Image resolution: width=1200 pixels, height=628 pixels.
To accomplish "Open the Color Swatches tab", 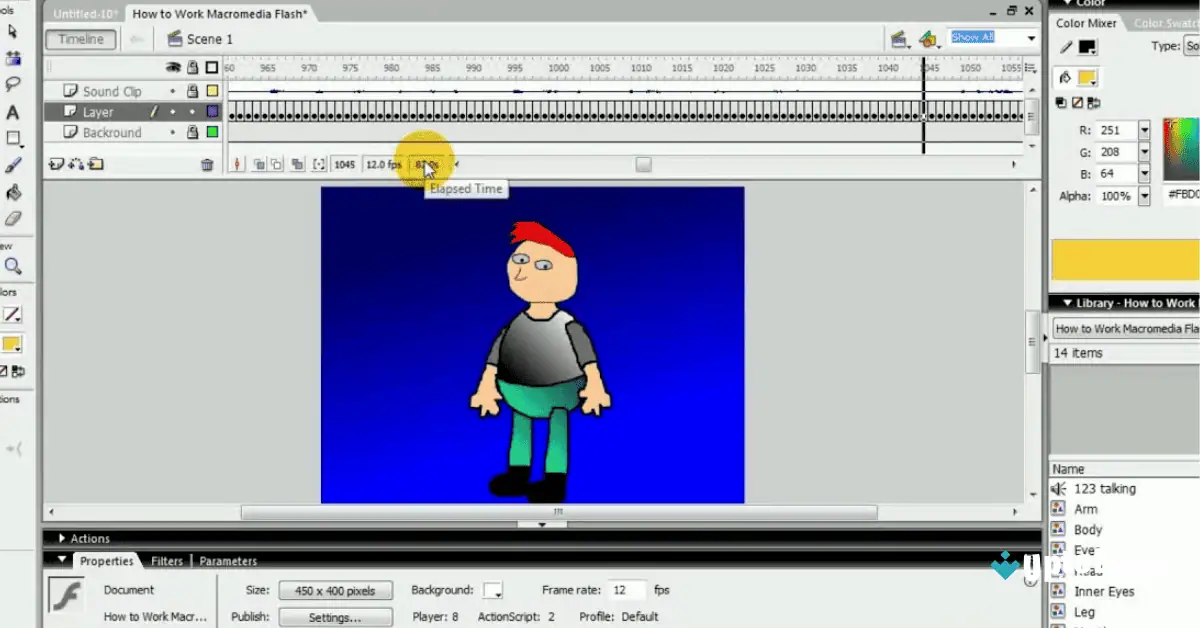I will pyautogui.click(x=1165, y=22).
